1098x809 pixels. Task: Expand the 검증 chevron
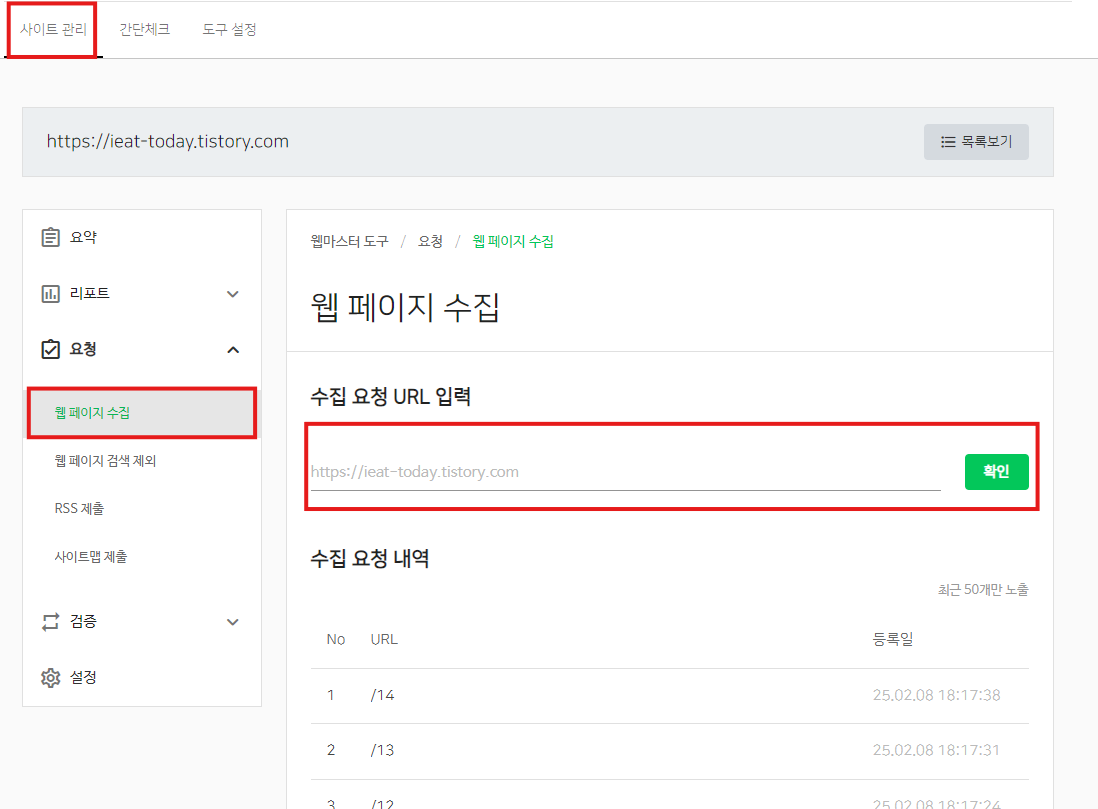(x=233, y=622)
